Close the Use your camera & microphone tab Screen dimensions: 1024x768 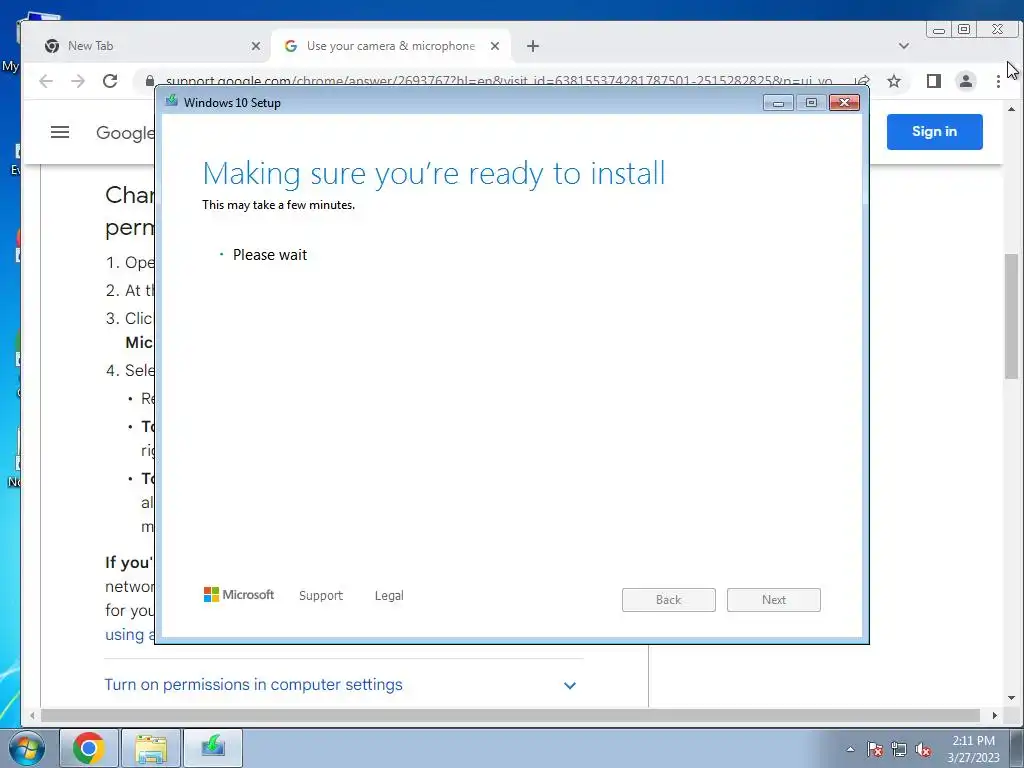(x=495, y=46)
